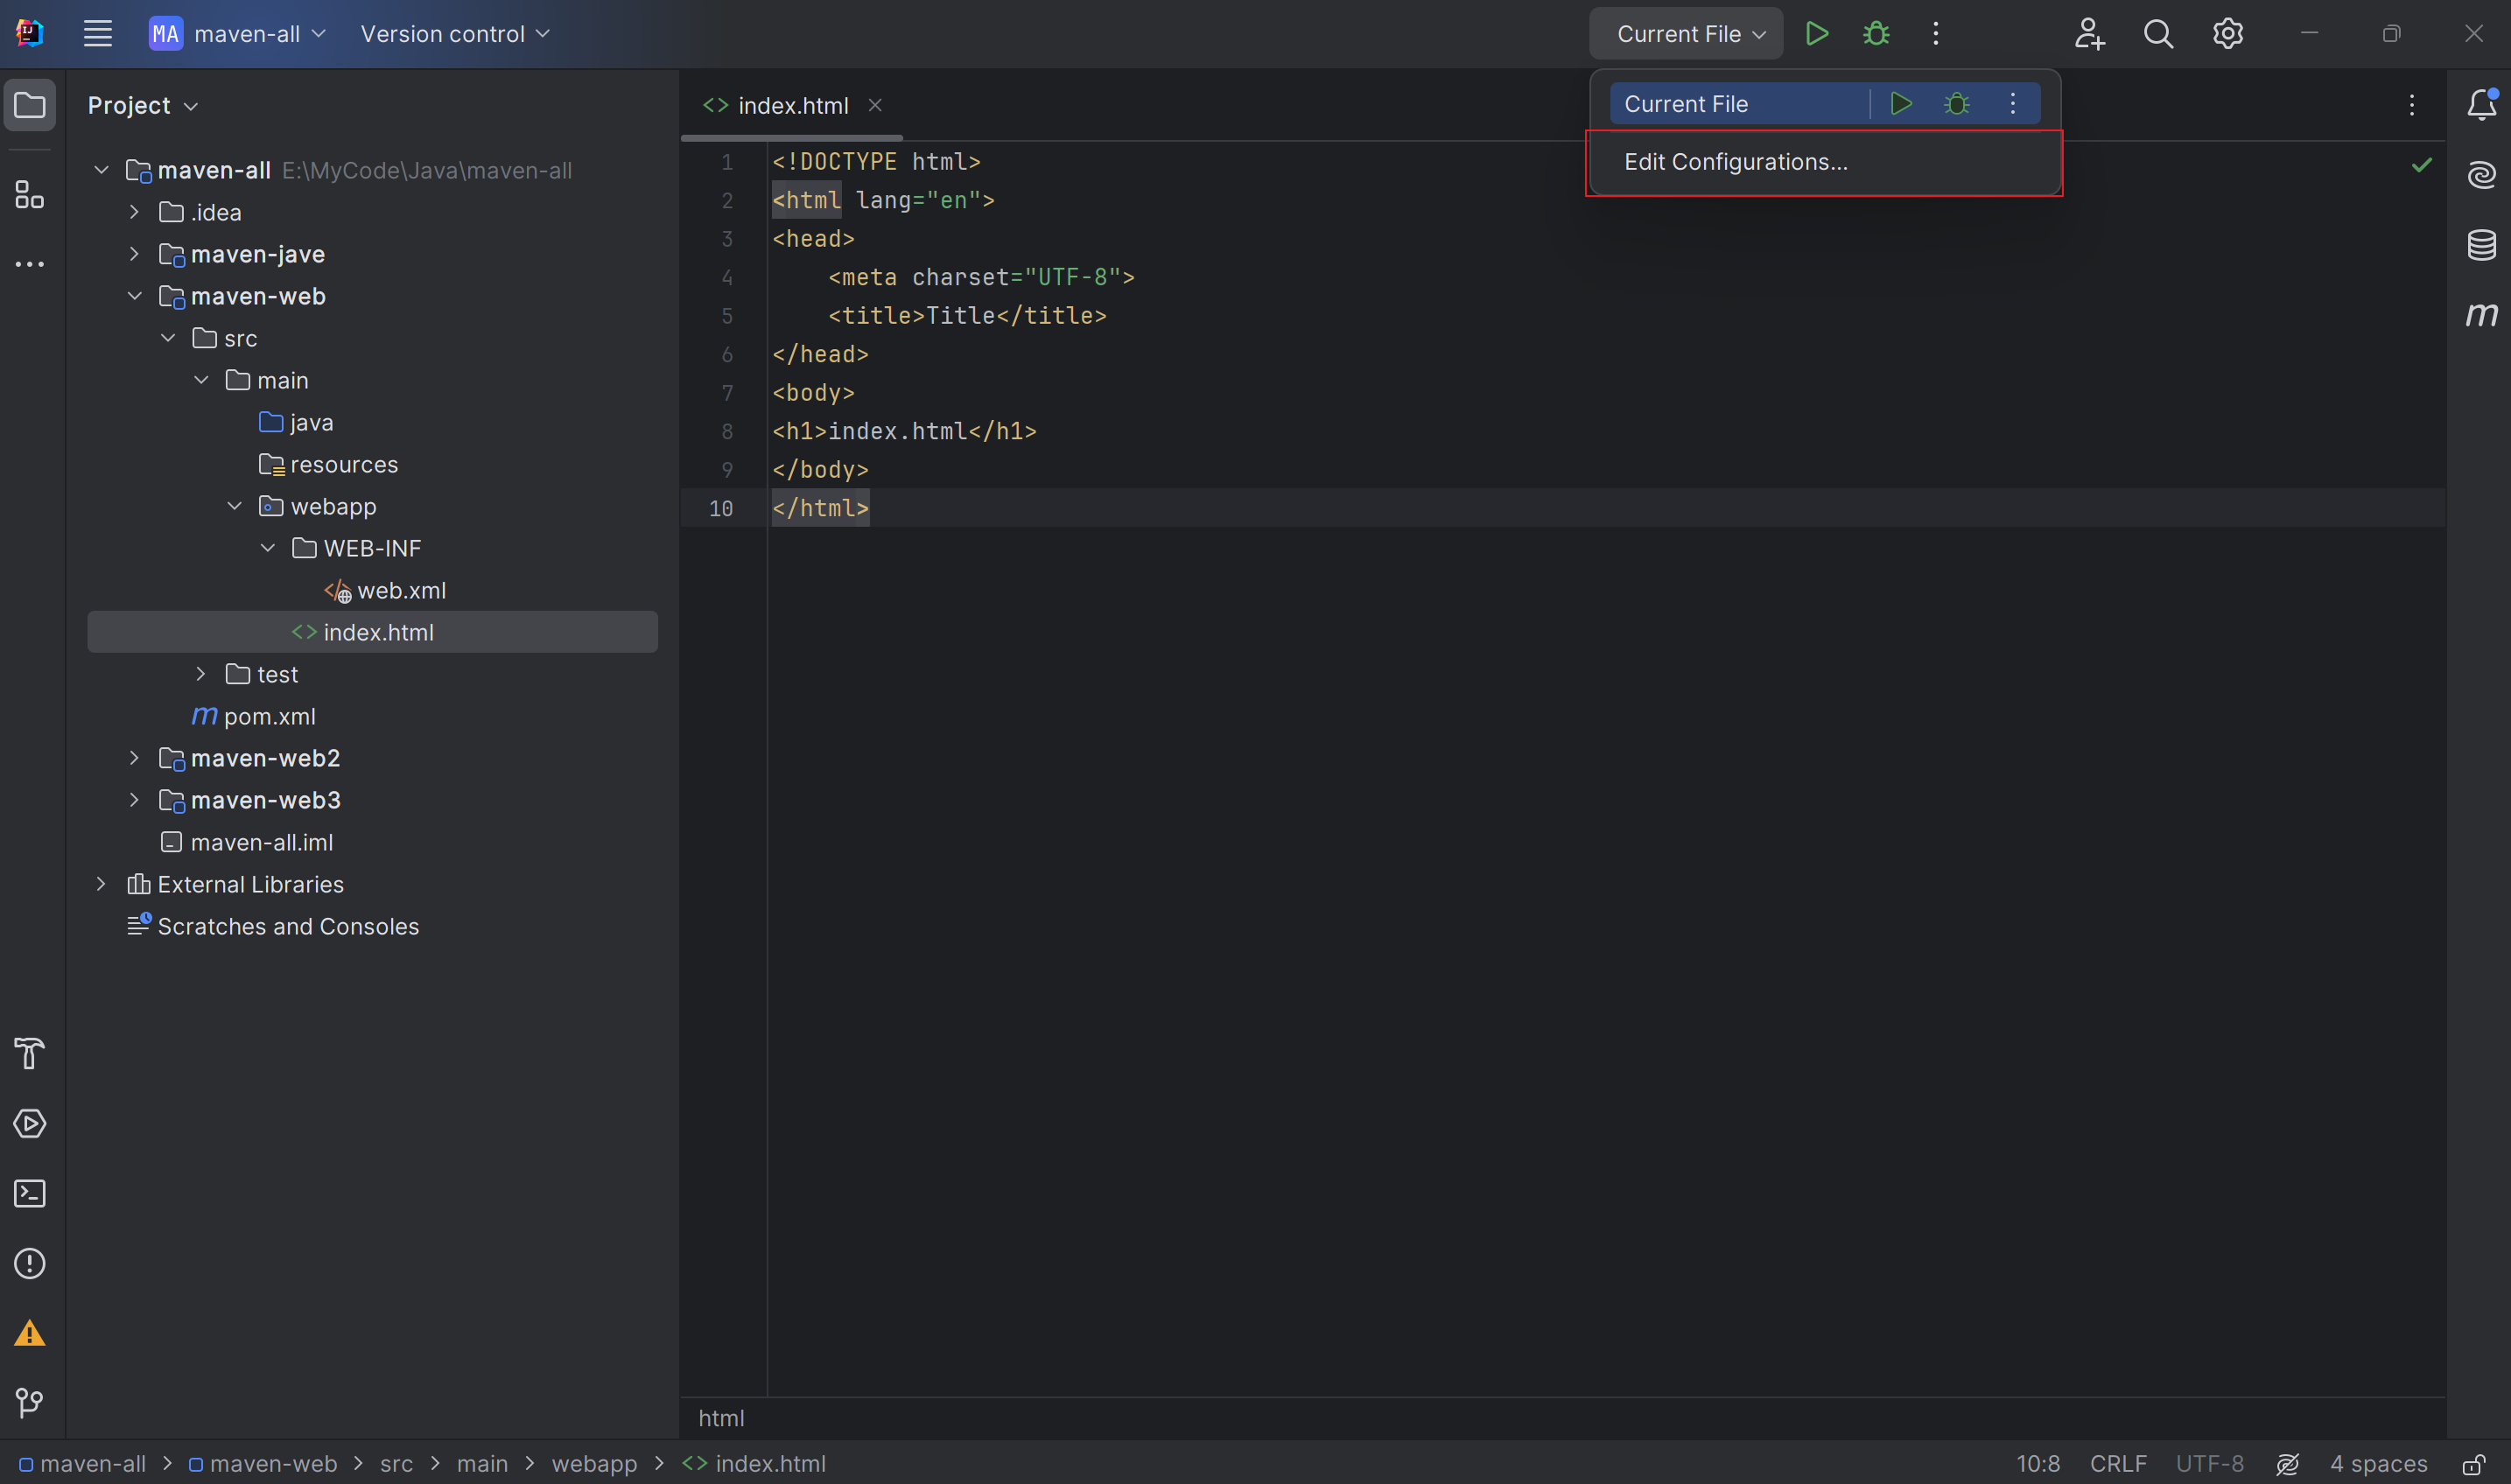Open the Database tool window

click(x=2483, y=244)
